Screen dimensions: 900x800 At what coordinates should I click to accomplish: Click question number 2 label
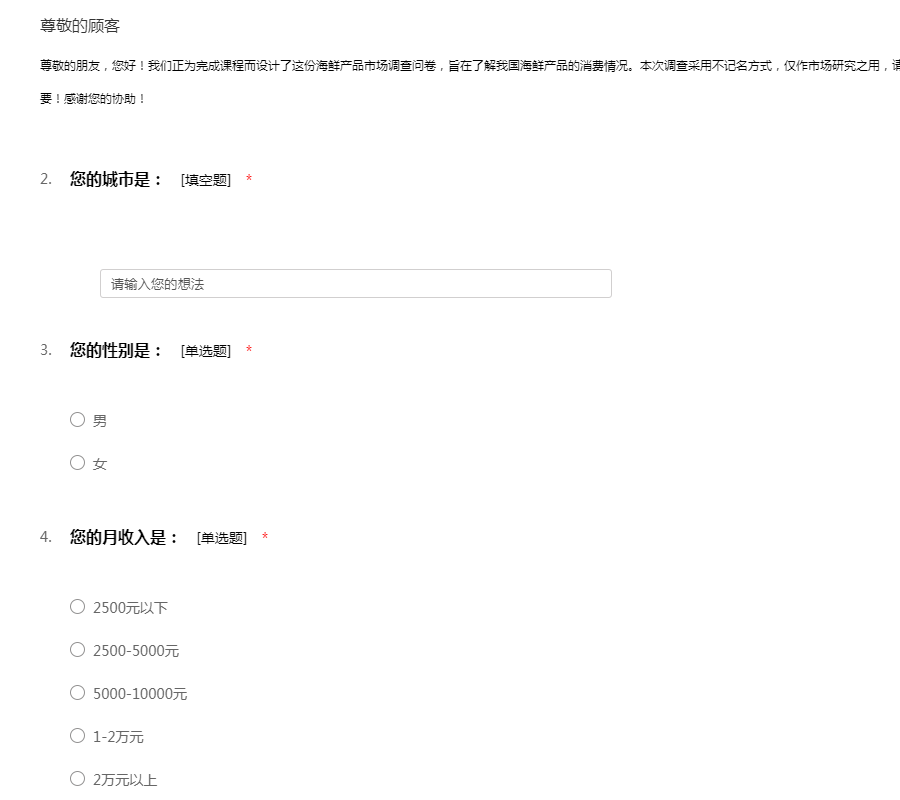click(46, 180)
